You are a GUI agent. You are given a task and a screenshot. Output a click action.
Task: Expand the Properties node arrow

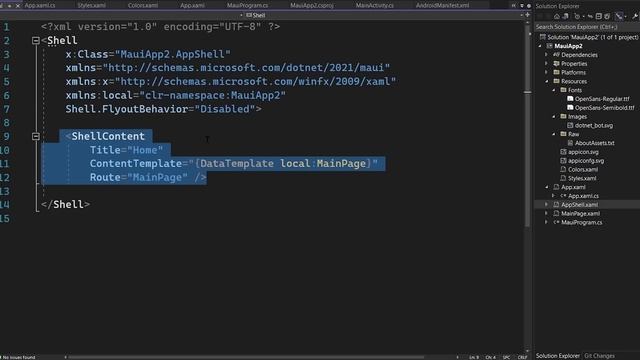click(x=547, y=64)
